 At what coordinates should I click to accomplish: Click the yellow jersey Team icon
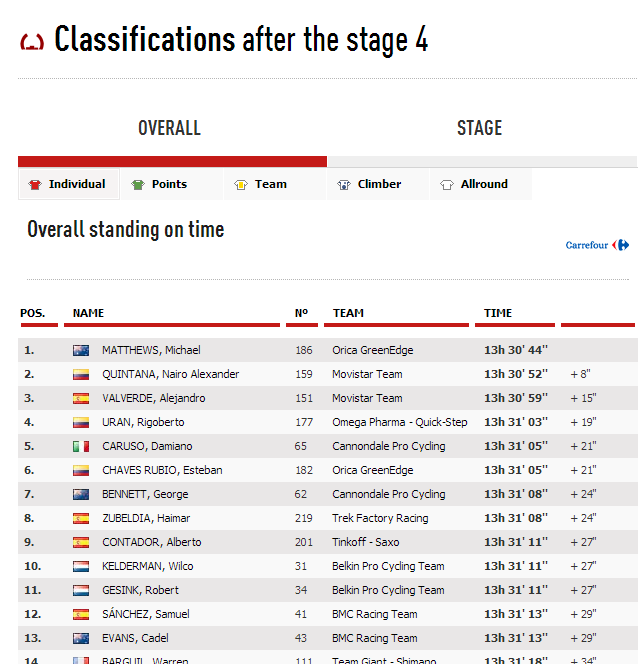(x=241, y=185)
